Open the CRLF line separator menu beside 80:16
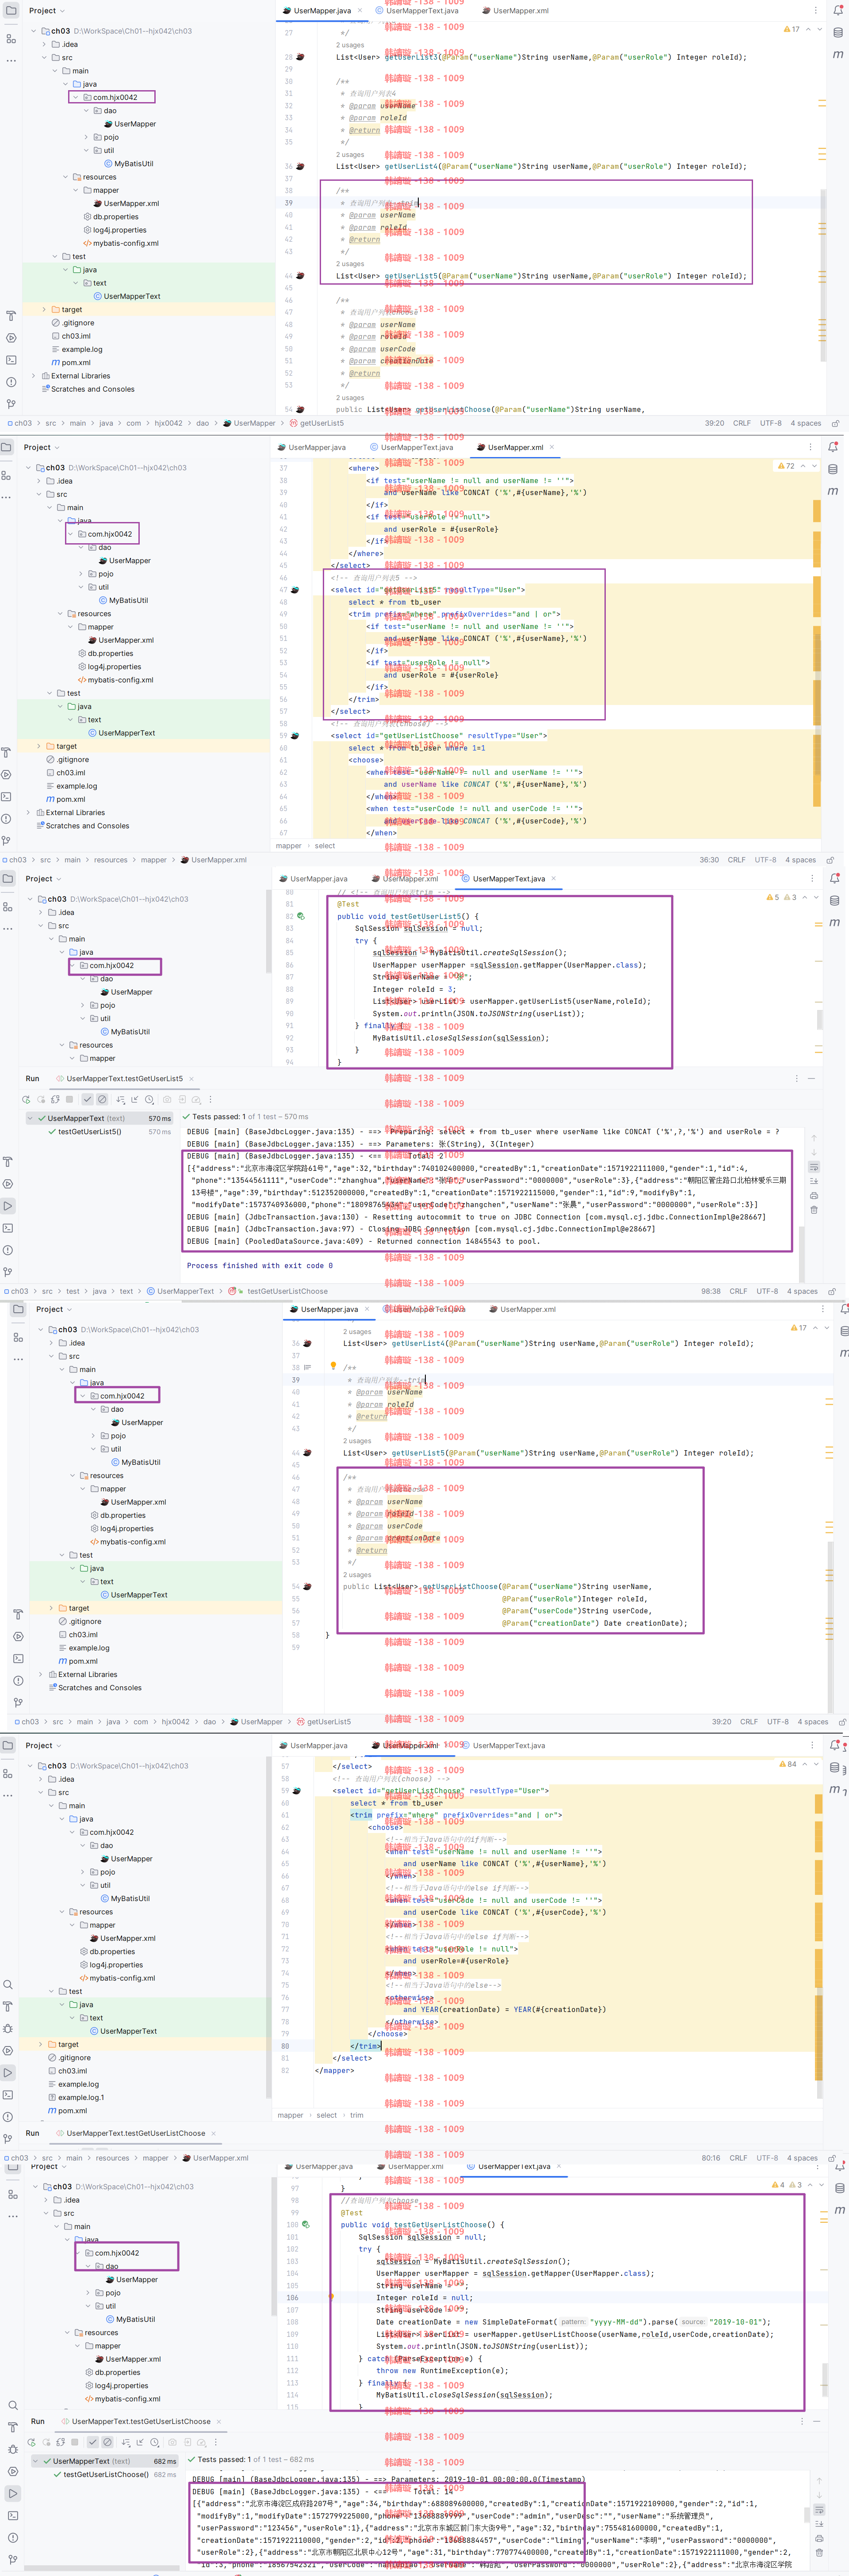This screenshot has width=849, height=2576. point(738,2158)
